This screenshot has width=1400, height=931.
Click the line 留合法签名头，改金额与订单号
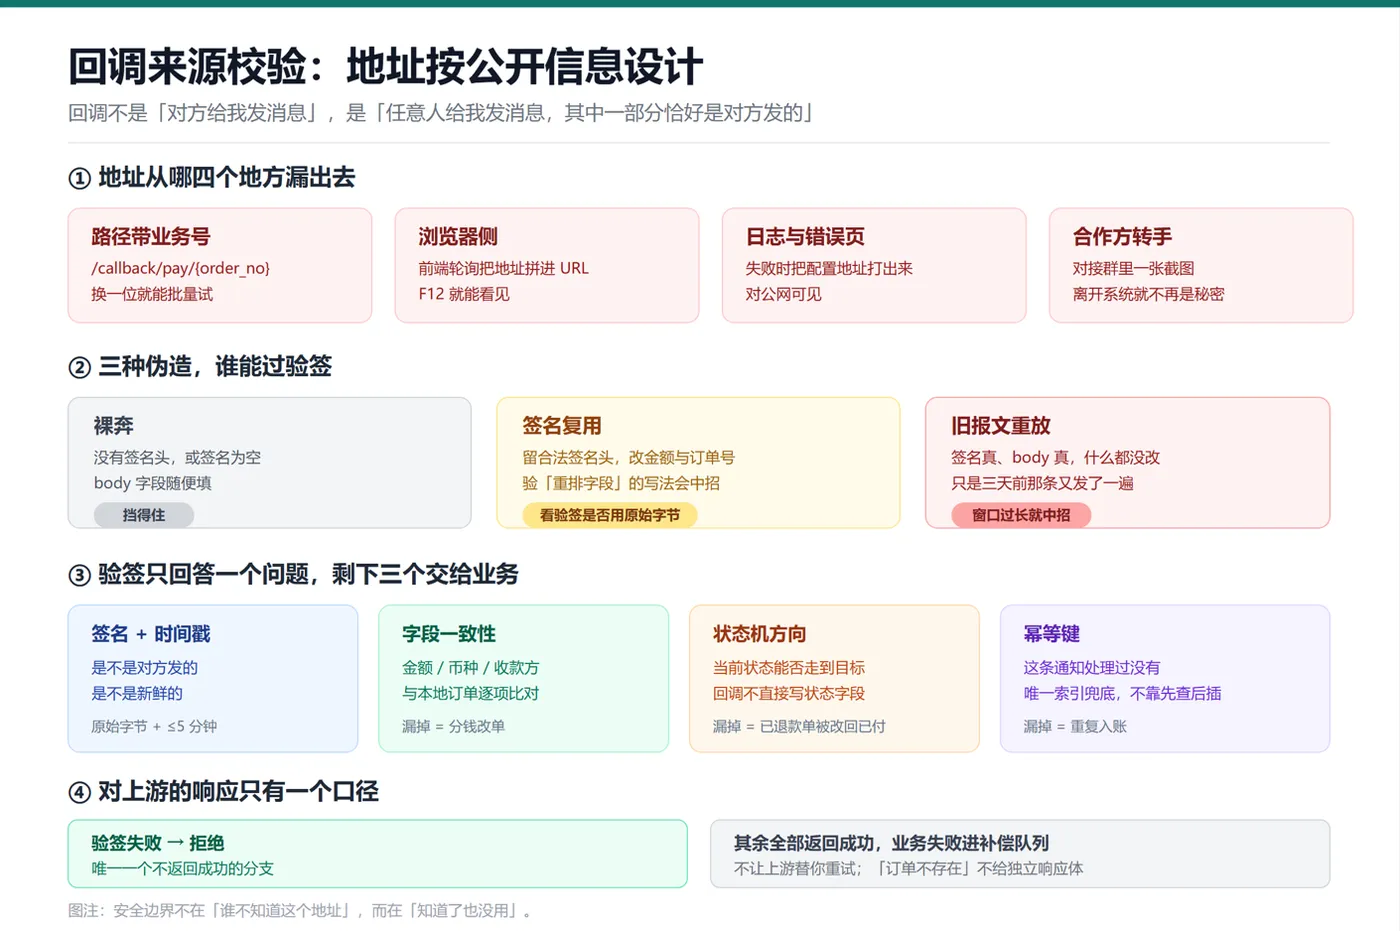tap(628, 457)
